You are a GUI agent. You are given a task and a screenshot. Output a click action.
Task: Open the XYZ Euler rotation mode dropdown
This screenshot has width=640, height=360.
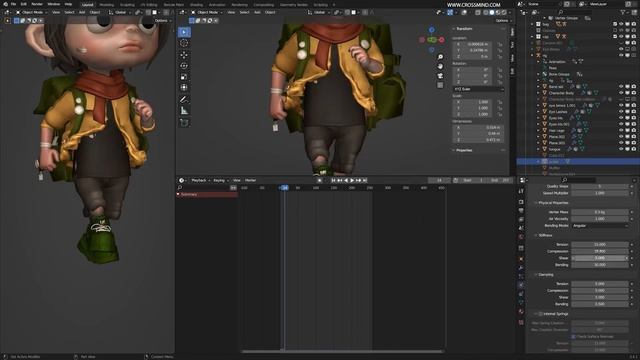[x=478, y=89]
